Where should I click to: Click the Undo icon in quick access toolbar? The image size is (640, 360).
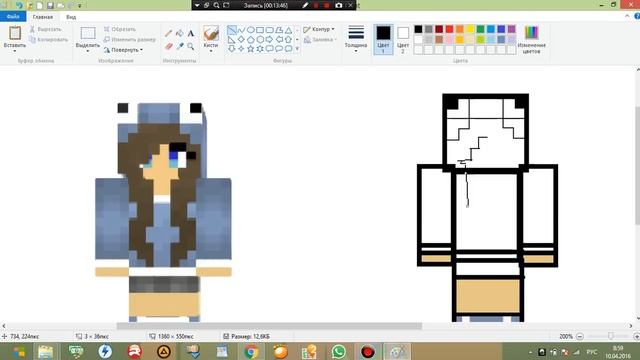(19, 5)
